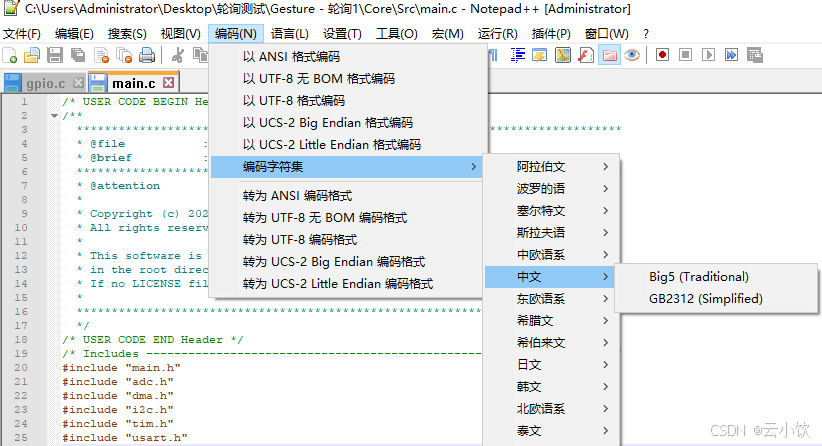Screen dimensions: 822x446
Task: Select 转为 UTF-8 编码格式
Action: coord(346,240)
